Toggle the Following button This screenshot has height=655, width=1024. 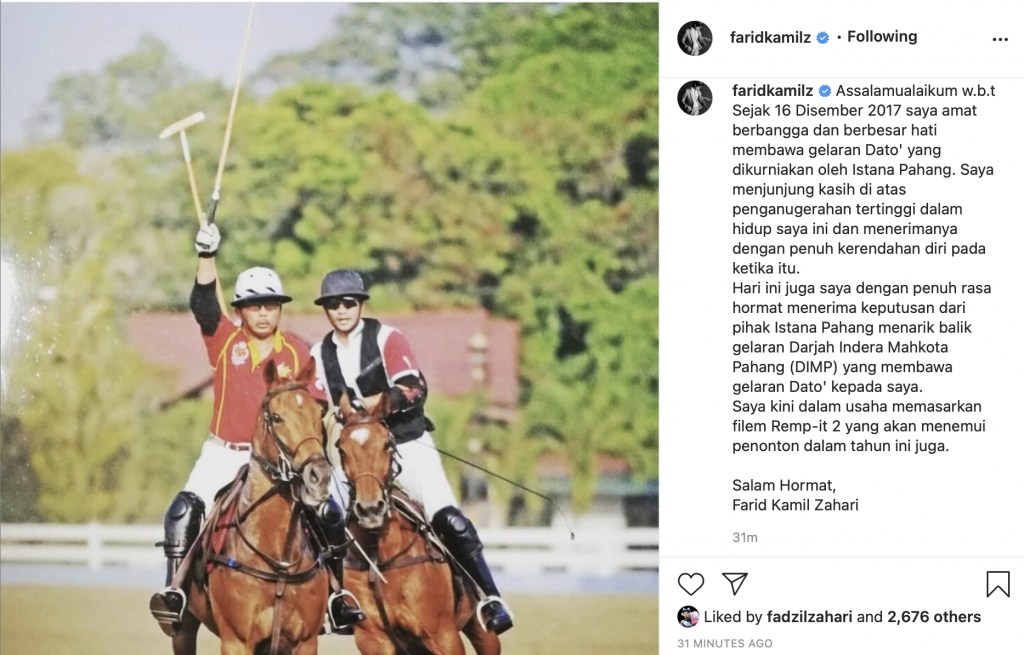coord(882,37)
